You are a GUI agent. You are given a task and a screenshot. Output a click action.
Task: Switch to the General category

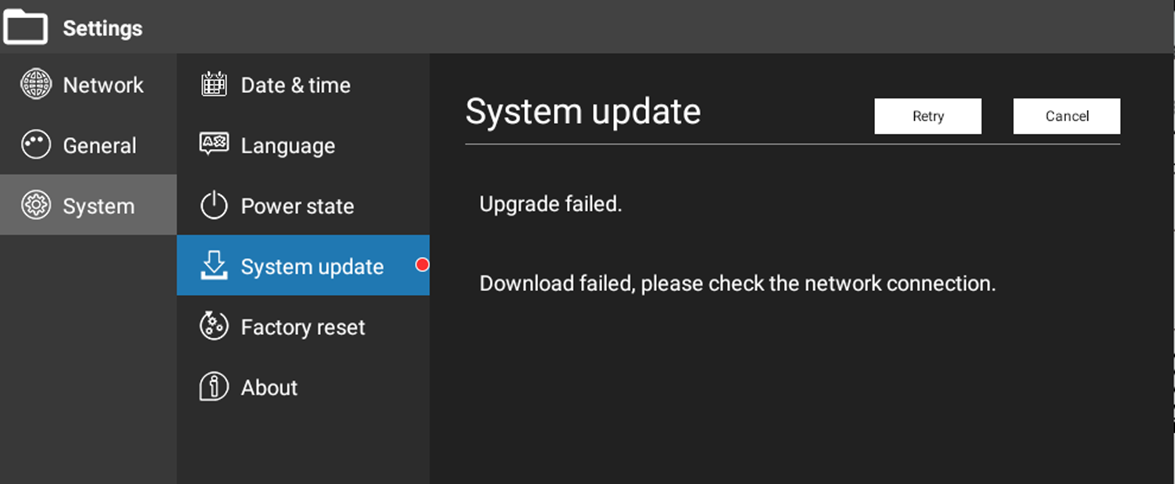click(99, 146)
